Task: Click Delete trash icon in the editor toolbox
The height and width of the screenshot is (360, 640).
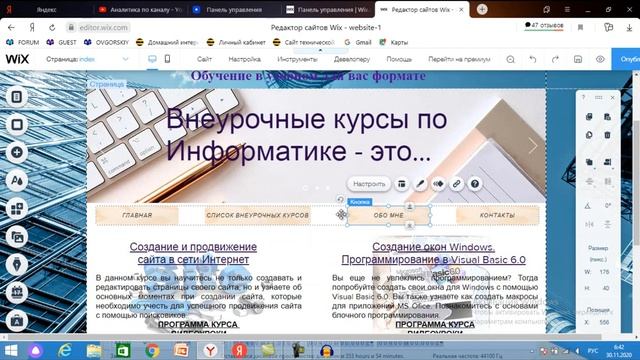Action: [x=607, y=135]
